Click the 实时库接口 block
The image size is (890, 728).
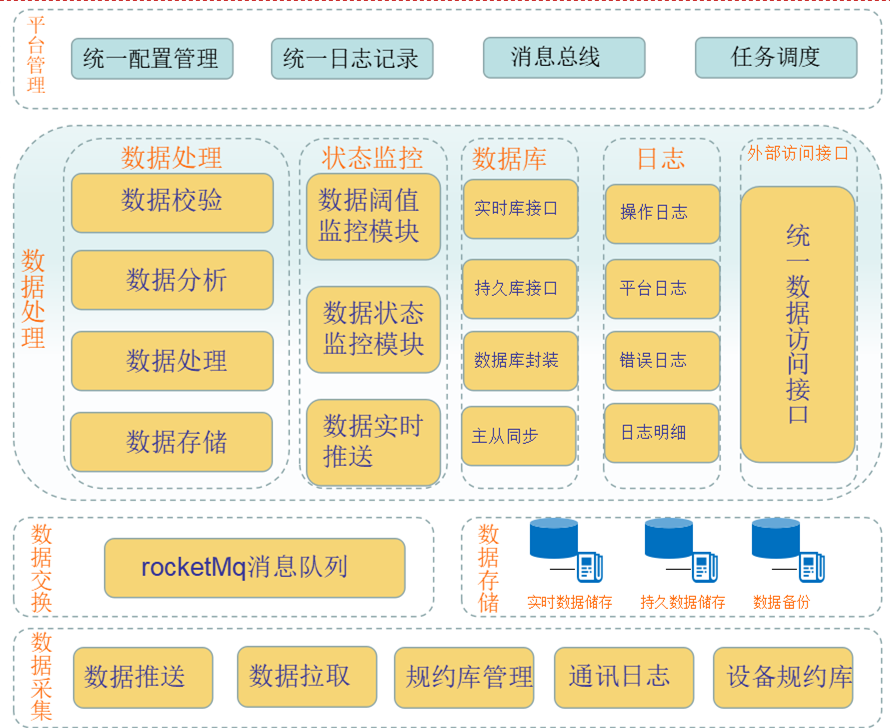519,209
